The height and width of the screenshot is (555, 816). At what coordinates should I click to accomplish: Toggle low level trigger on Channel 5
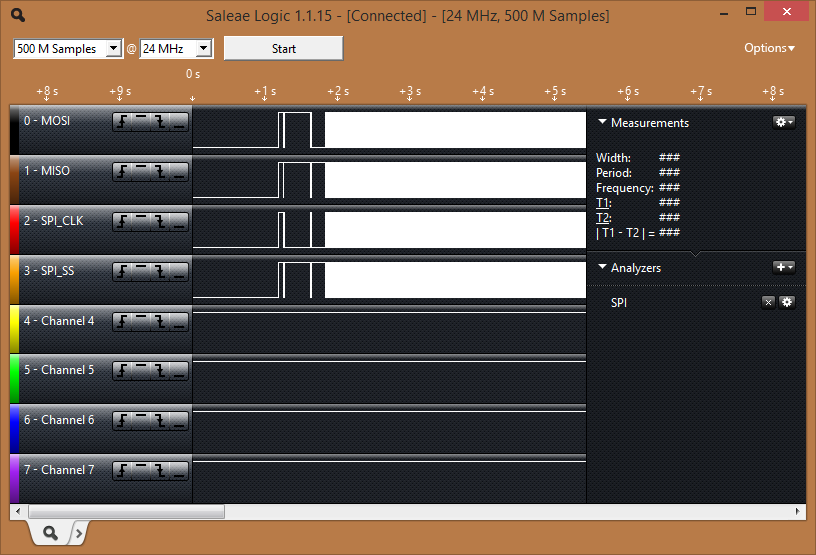tap(179, 371)
